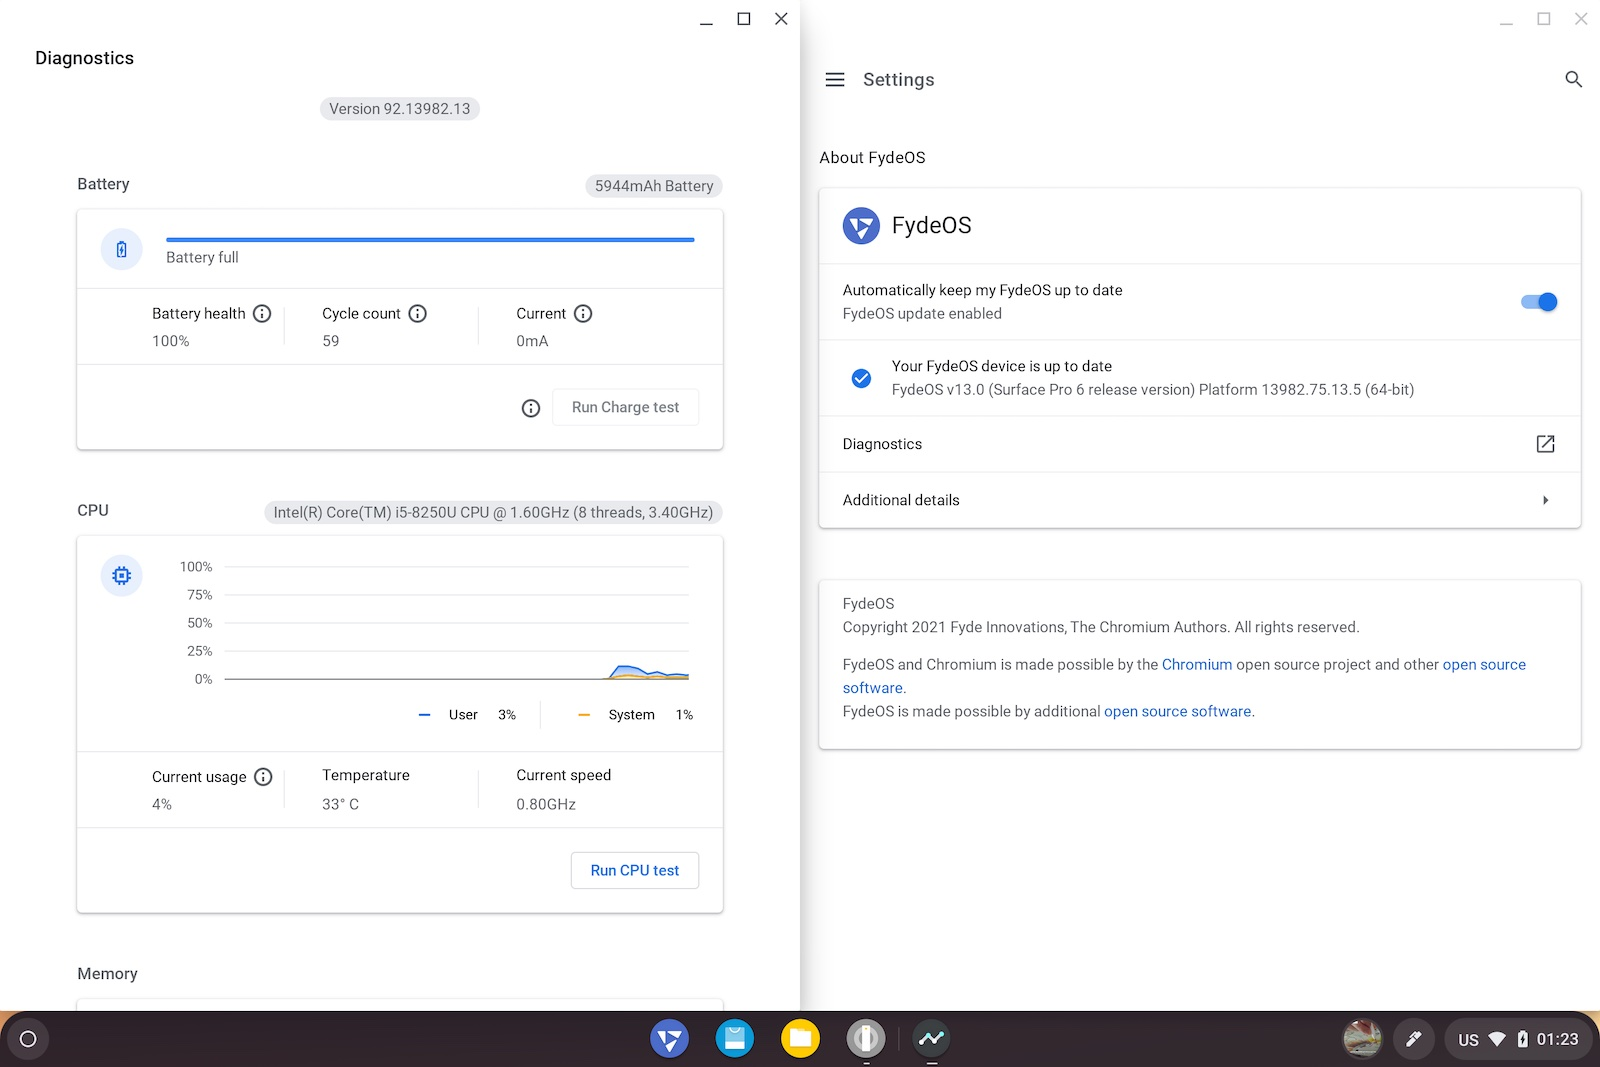Click the Diagnostics window title
The image size is (1600, 1067).
84,58
